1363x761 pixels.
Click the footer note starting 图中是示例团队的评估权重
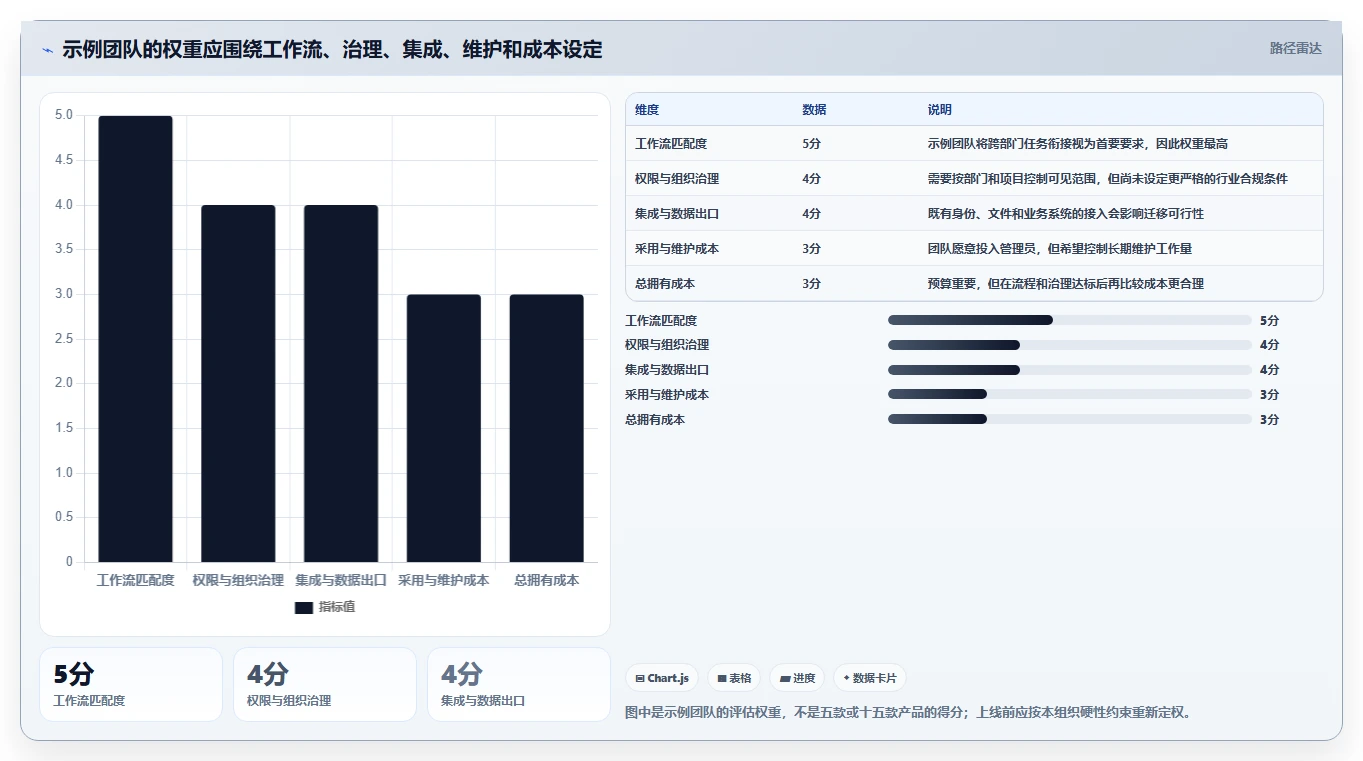[x=908, y=713]
